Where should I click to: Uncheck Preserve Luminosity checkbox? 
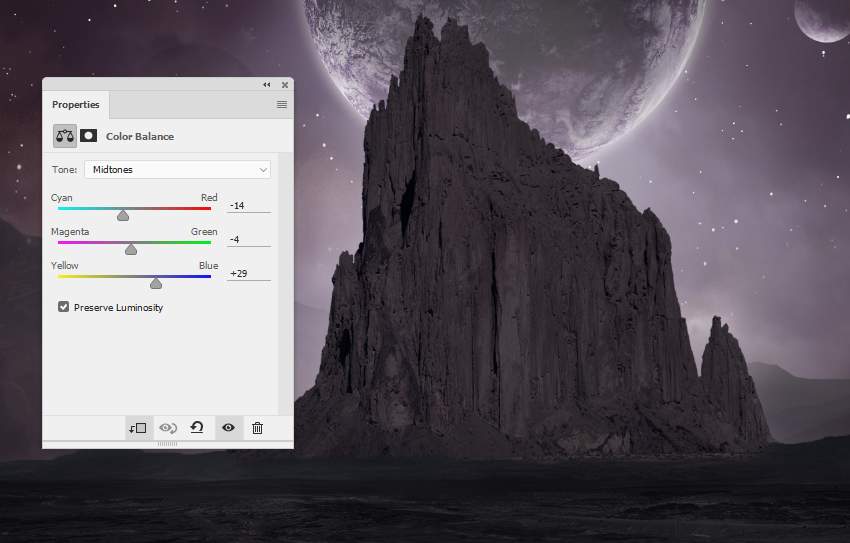[x=63, y=307]
